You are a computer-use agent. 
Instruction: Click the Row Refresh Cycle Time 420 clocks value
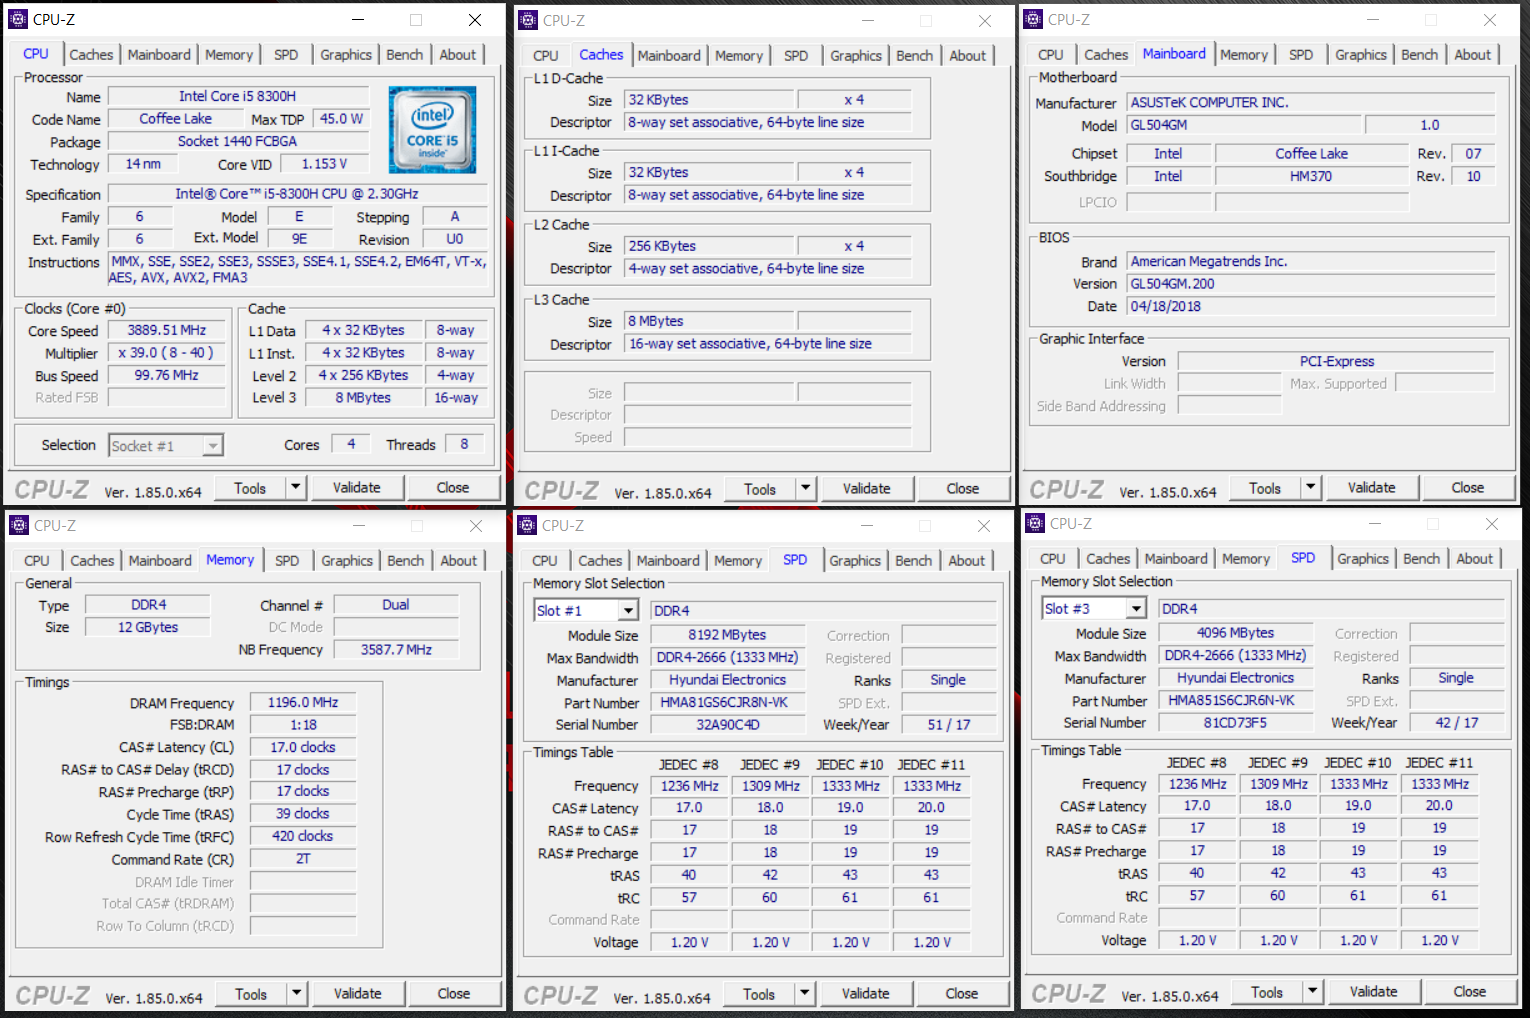pos(303,836)
